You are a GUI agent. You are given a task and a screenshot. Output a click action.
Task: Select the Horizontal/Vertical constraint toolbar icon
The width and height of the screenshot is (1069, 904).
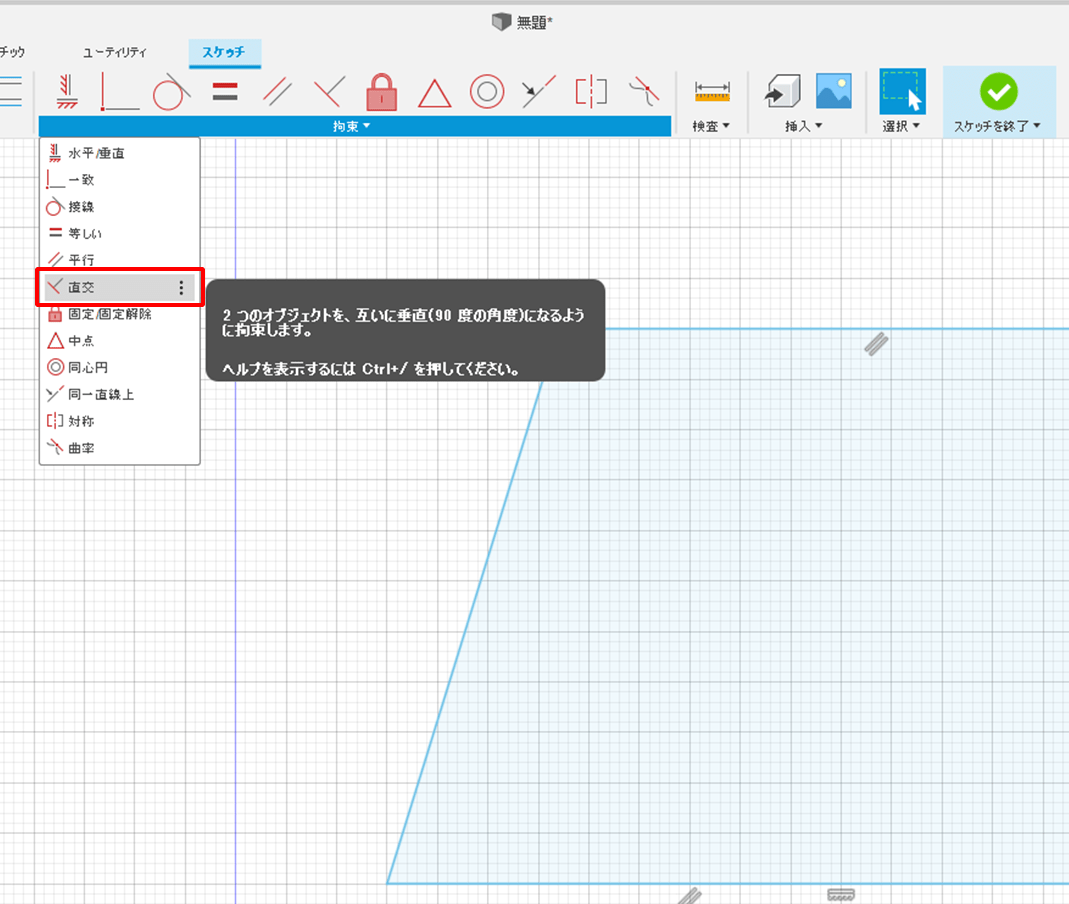[68, 92]
